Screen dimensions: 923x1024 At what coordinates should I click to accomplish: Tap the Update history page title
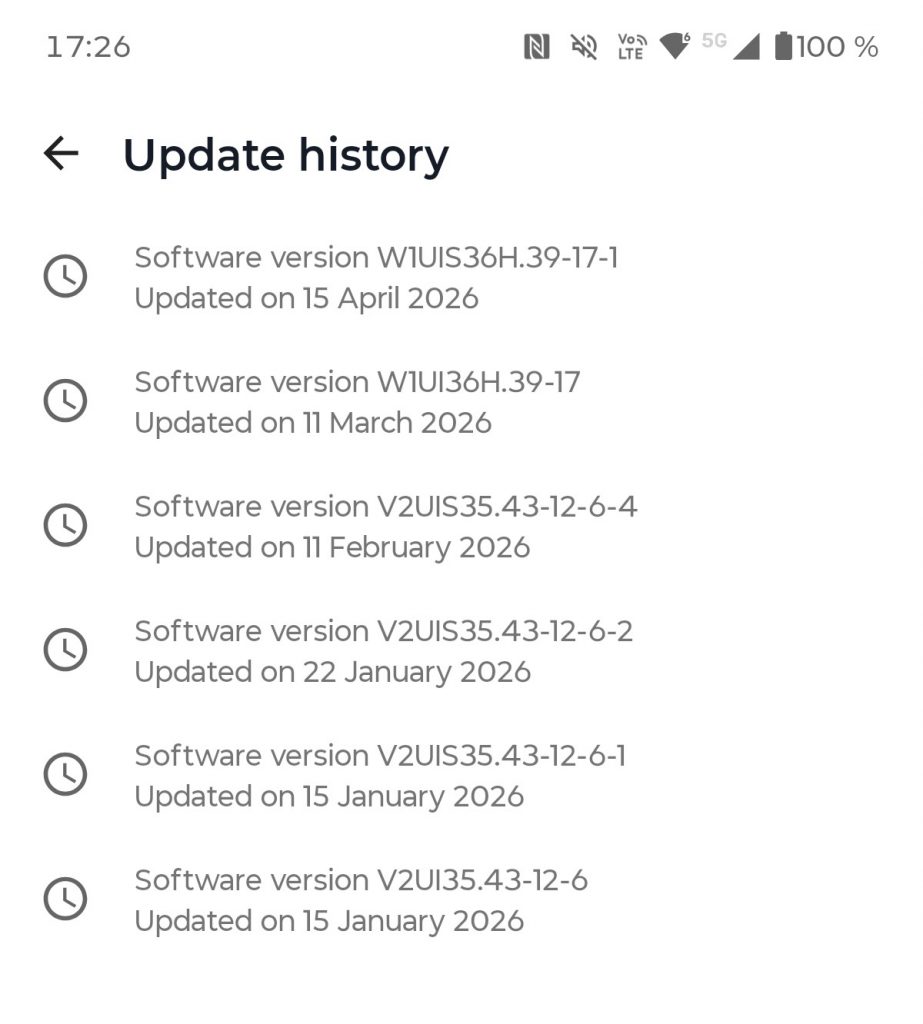point(285,155)
